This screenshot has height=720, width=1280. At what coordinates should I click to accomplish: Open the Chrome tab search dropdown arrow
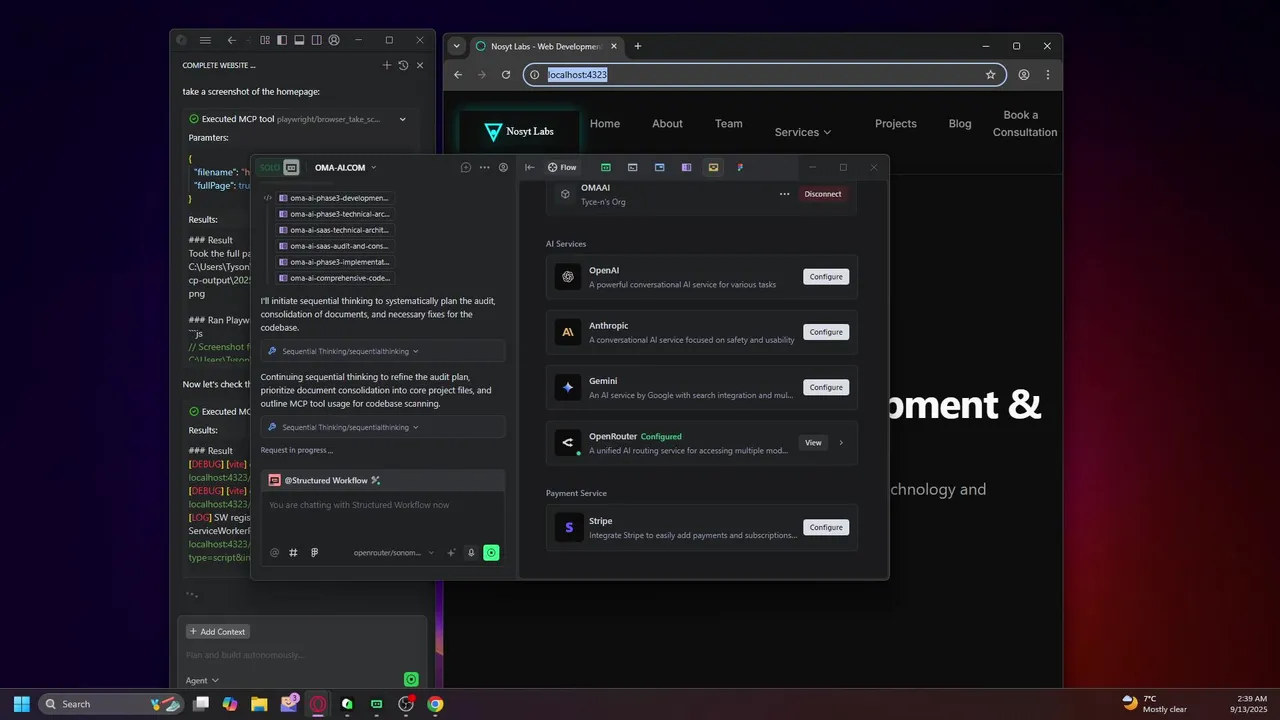point(457,46)
